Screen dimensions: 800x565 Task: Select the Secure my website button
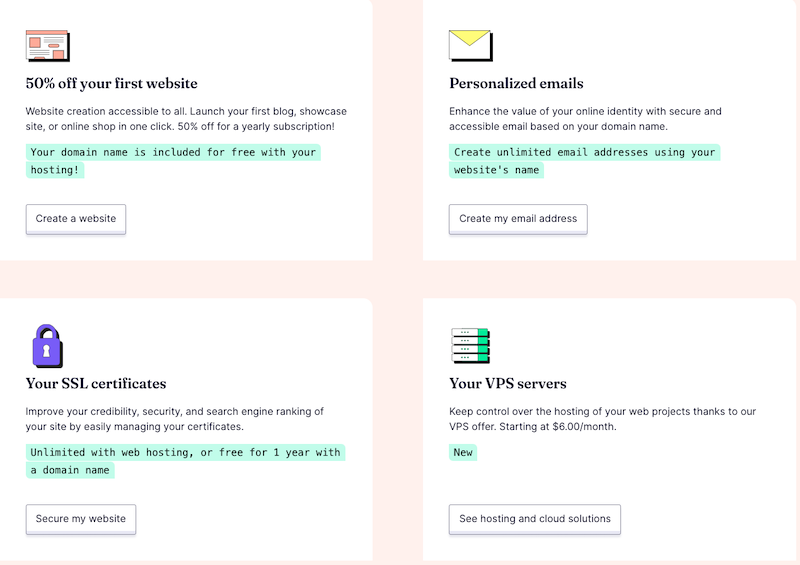click(81, 519)
